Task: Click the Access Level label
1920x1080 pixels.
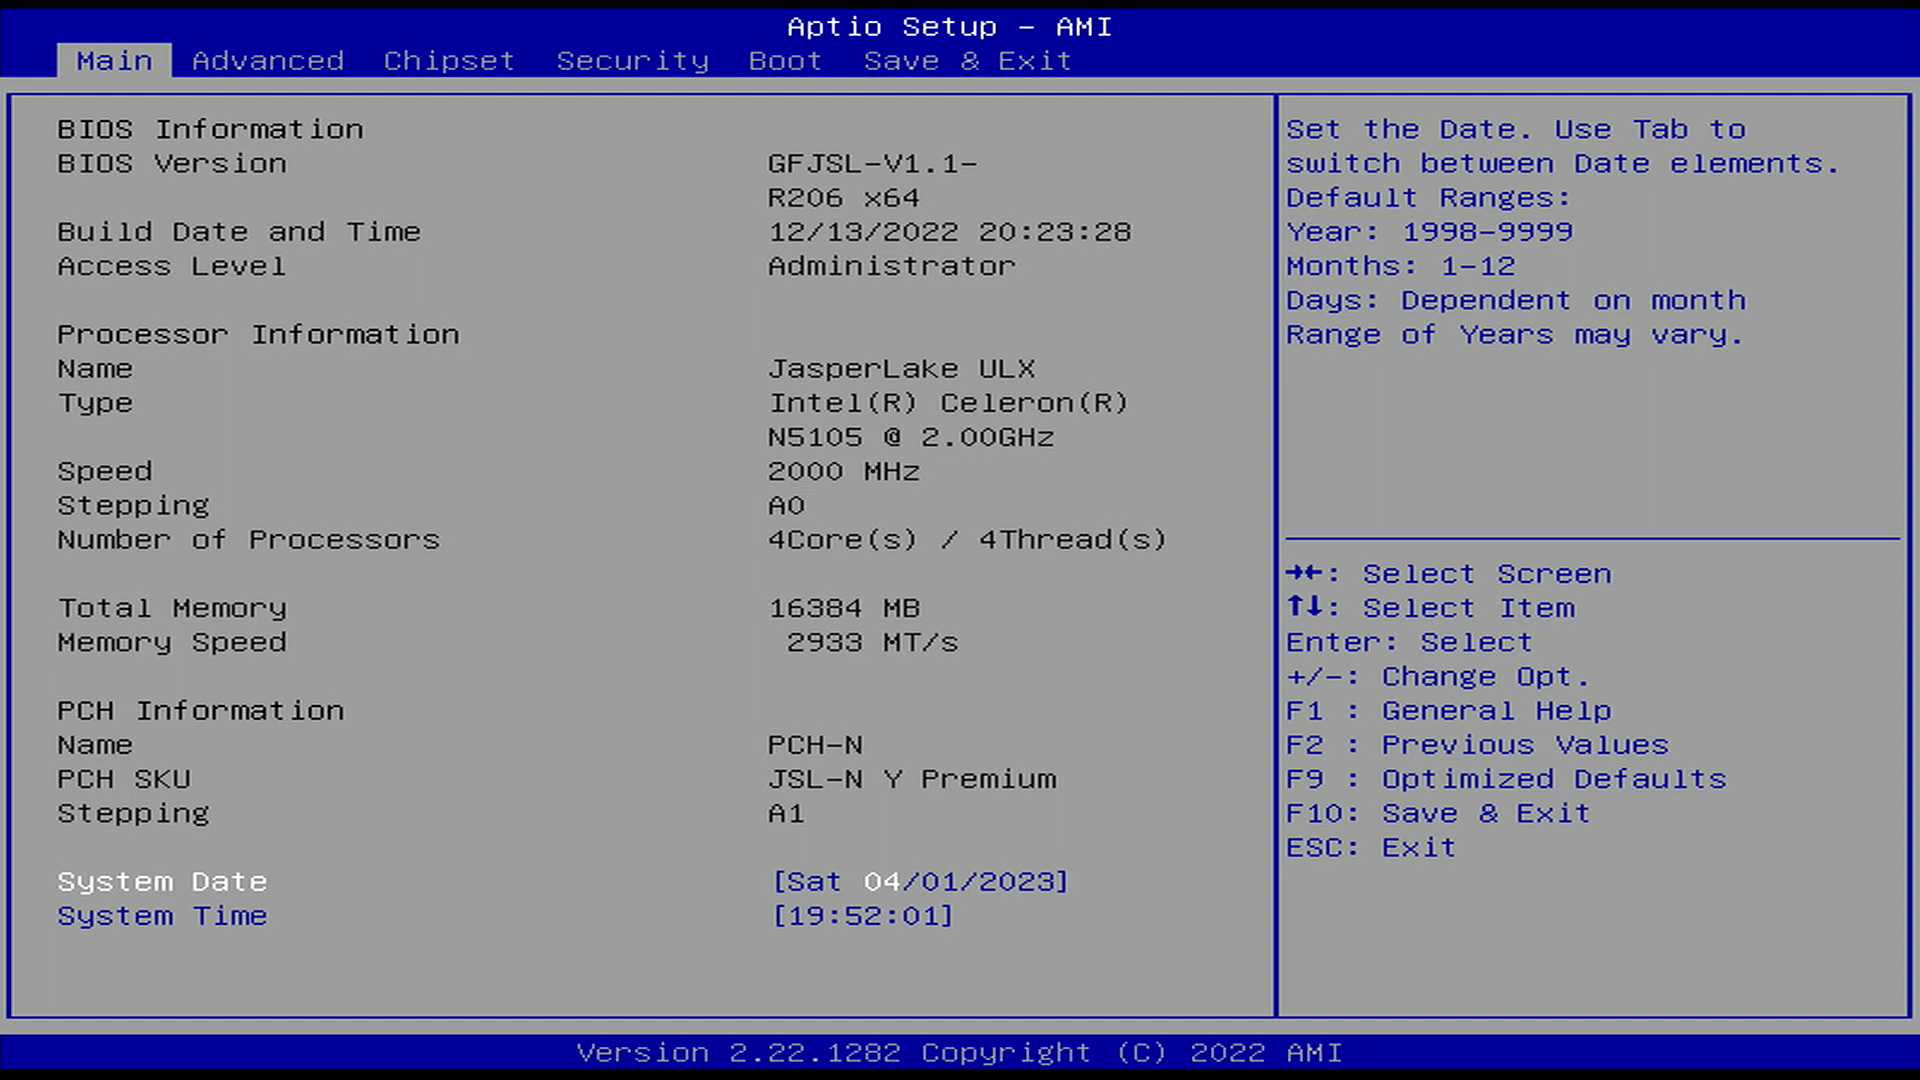Action: (x=171, y=266)
